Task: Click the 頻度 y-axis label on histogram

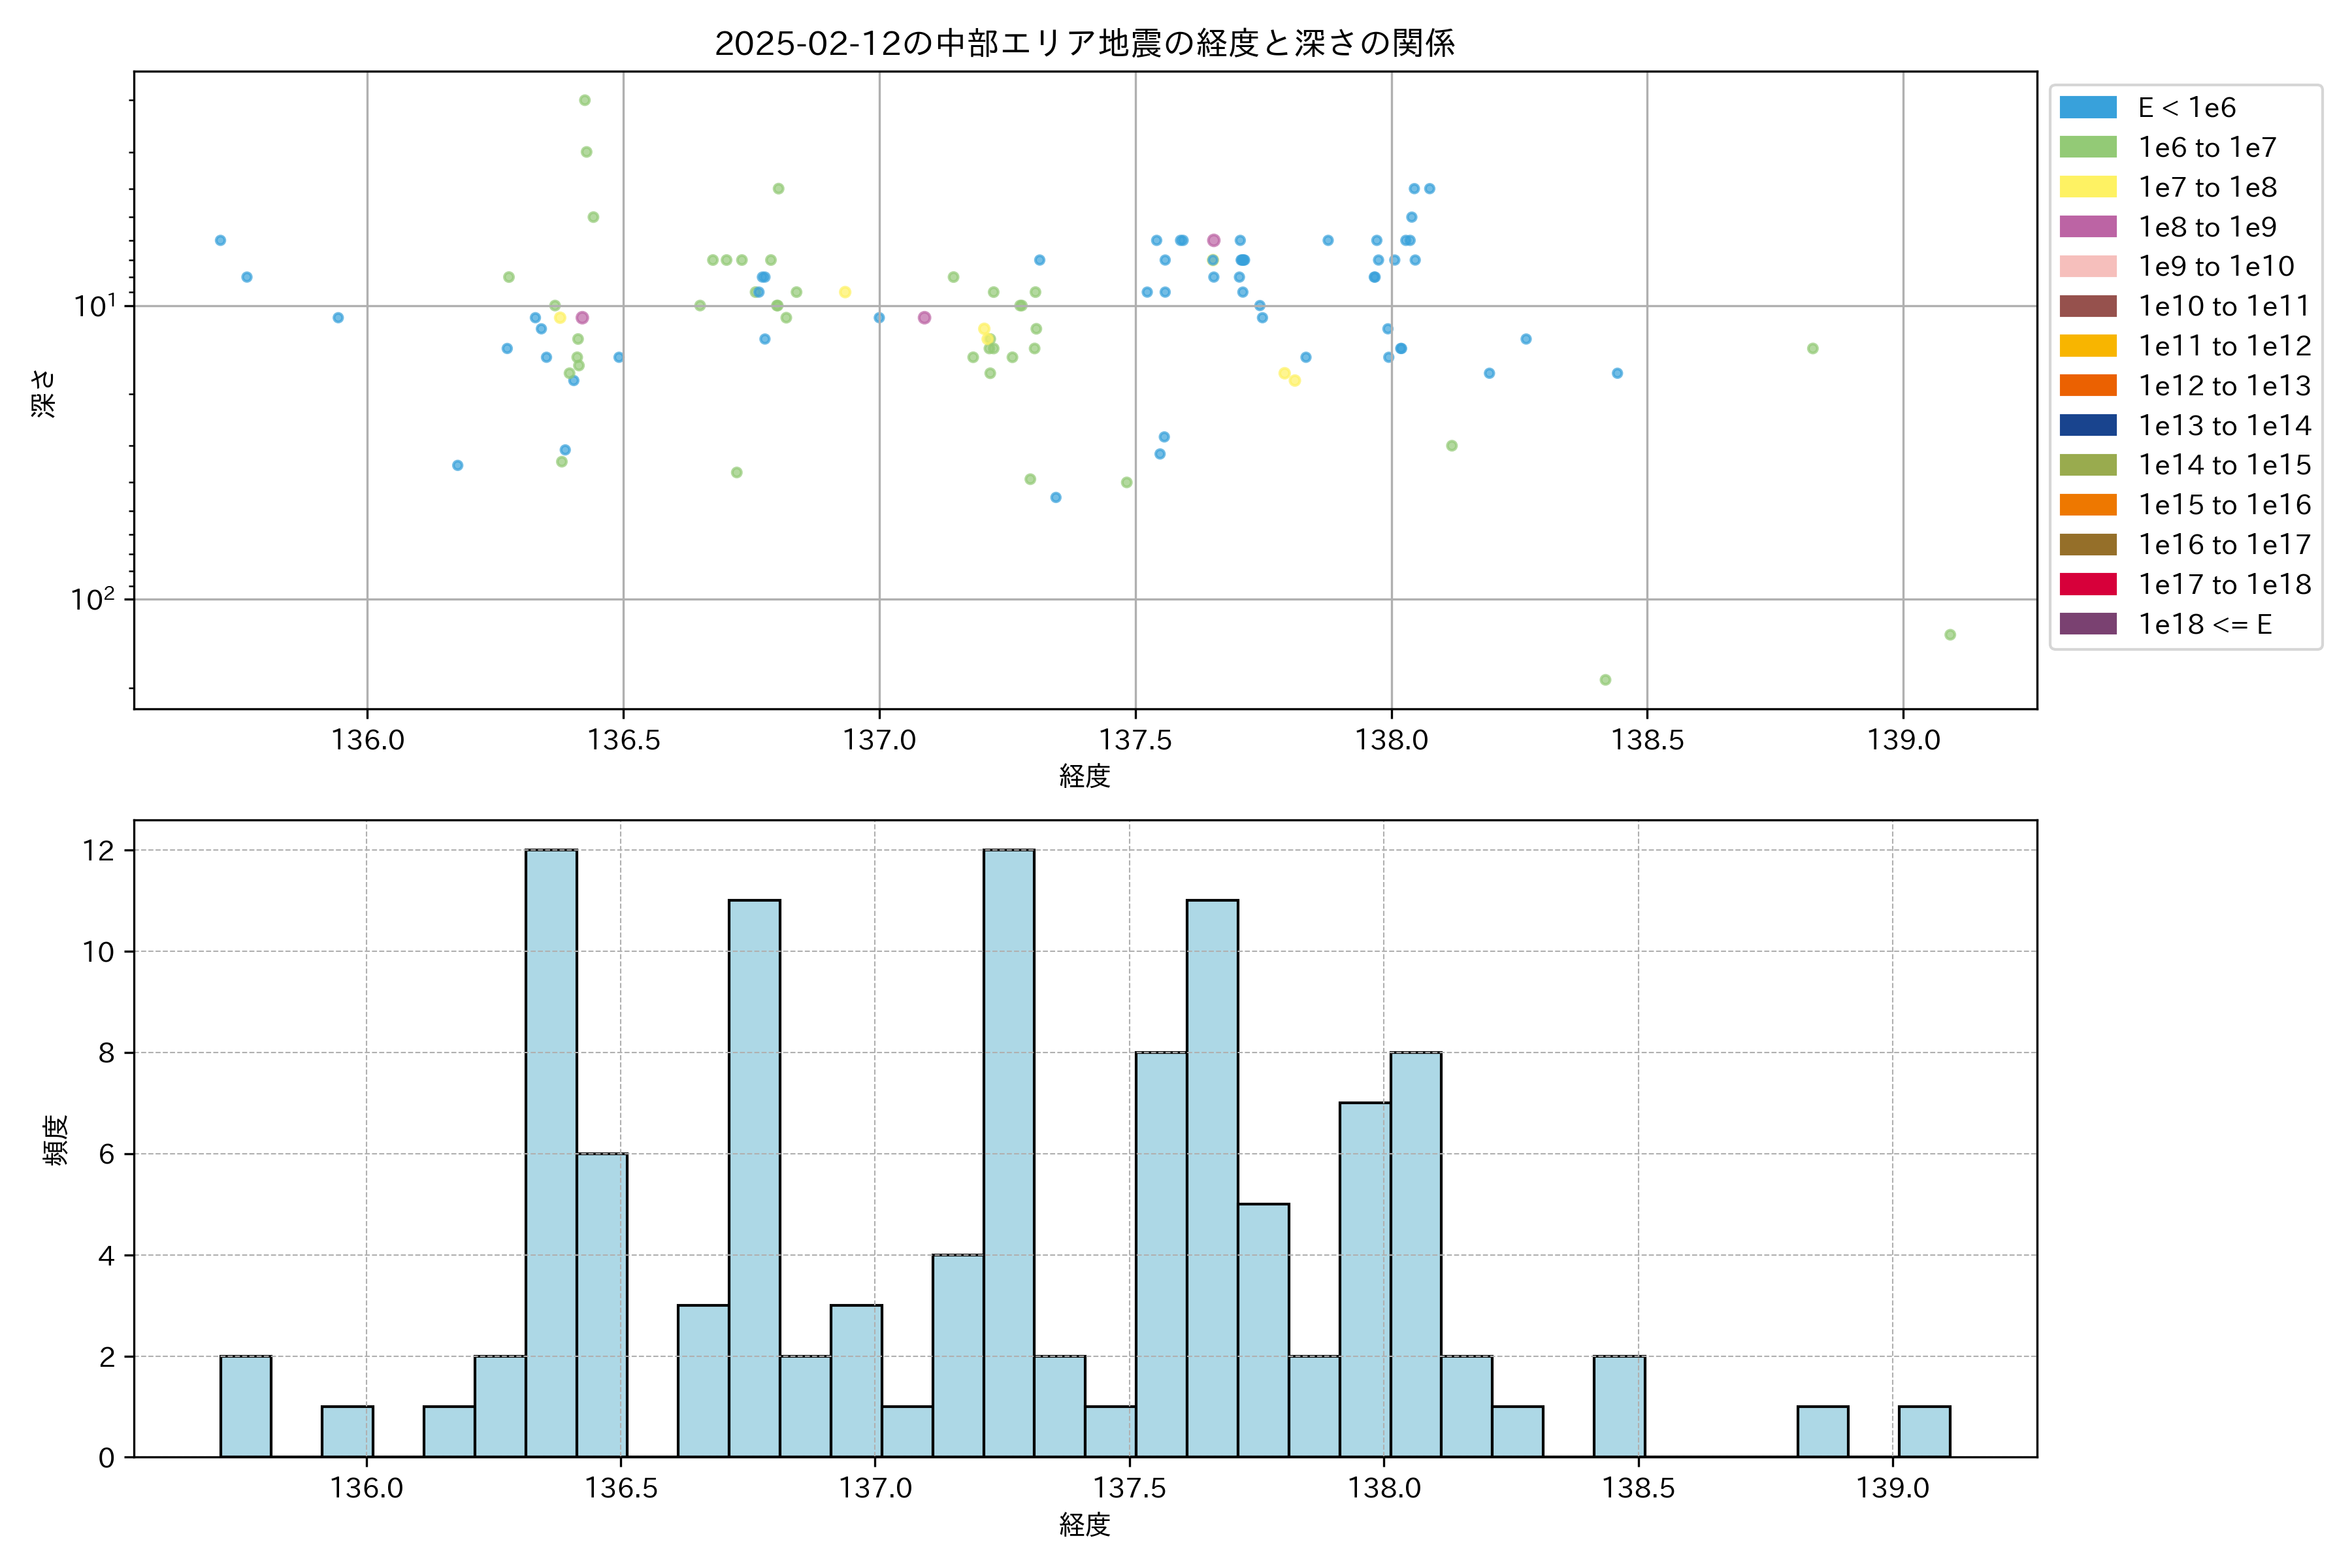Action: (x=56, y=1139)
